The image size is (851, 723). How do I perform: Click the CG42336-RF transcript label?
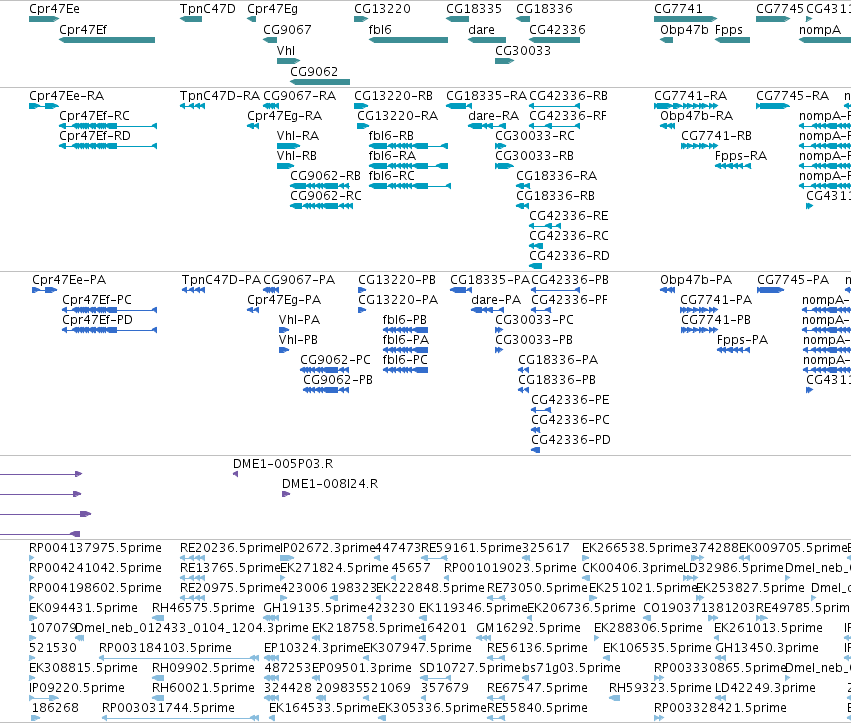tap(568, 116)
